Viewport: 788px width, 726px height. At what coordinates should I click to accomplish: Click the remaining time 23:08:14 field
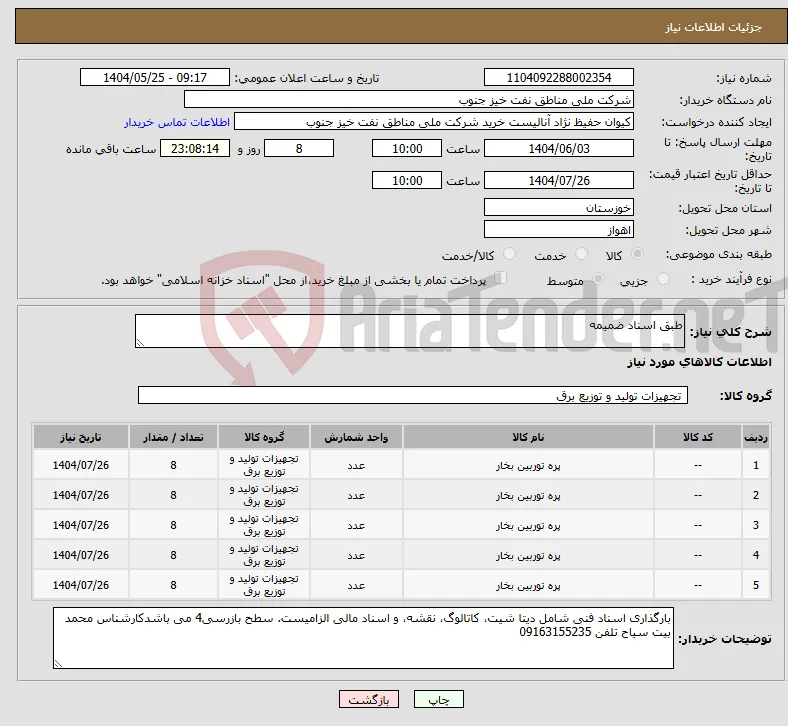pos(195,149)
